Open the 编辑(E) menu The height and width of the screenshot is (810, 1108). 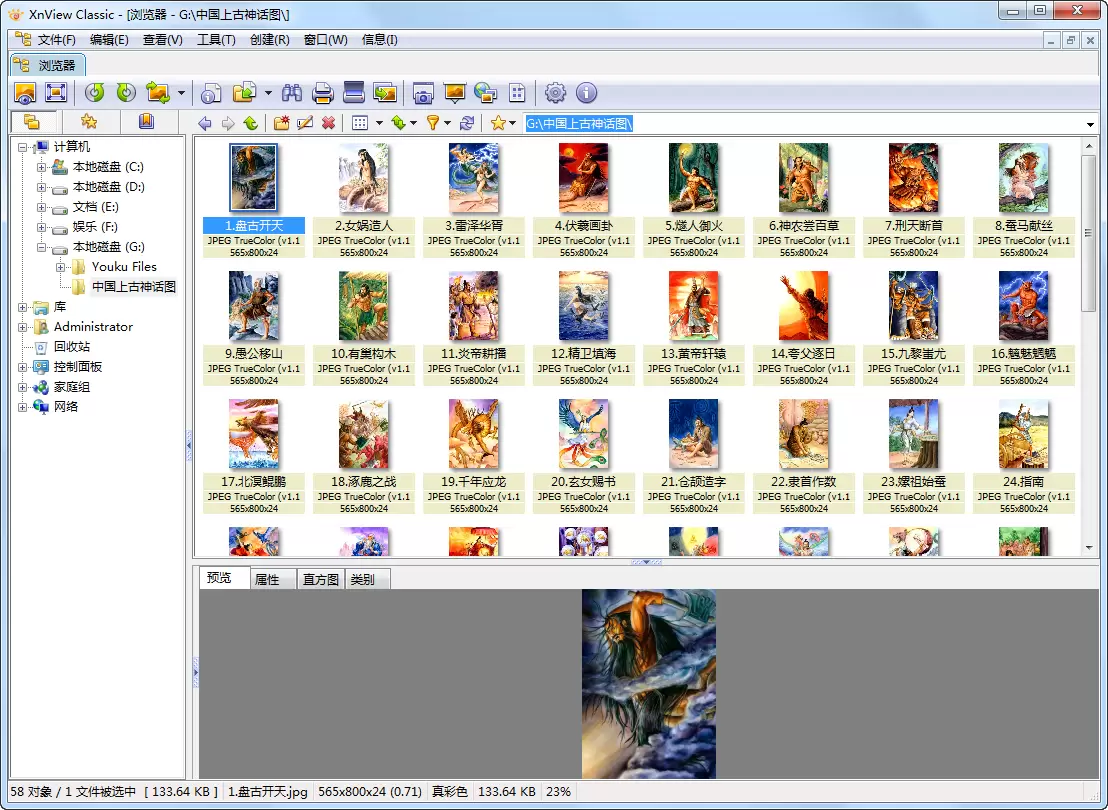pyautogui.click(x=109, y=40)
